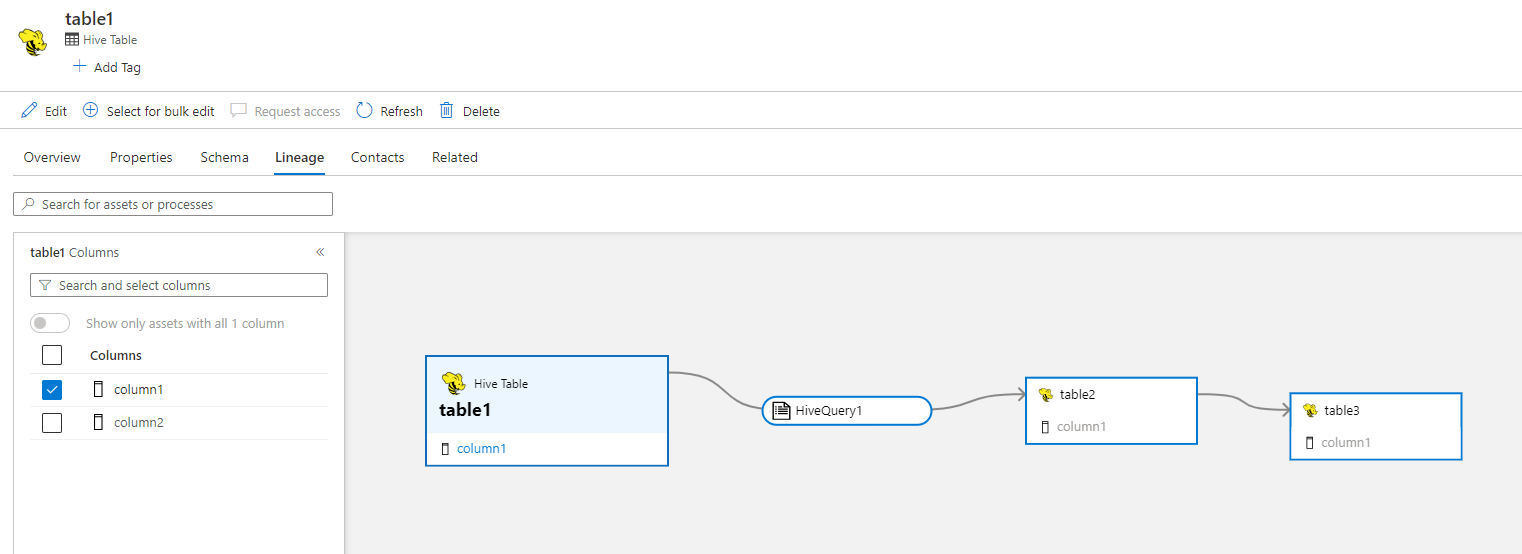Viewport: 1522px width, 554px height.
Task: Collapse the table1 Columns panel
Action: [320, 252]
